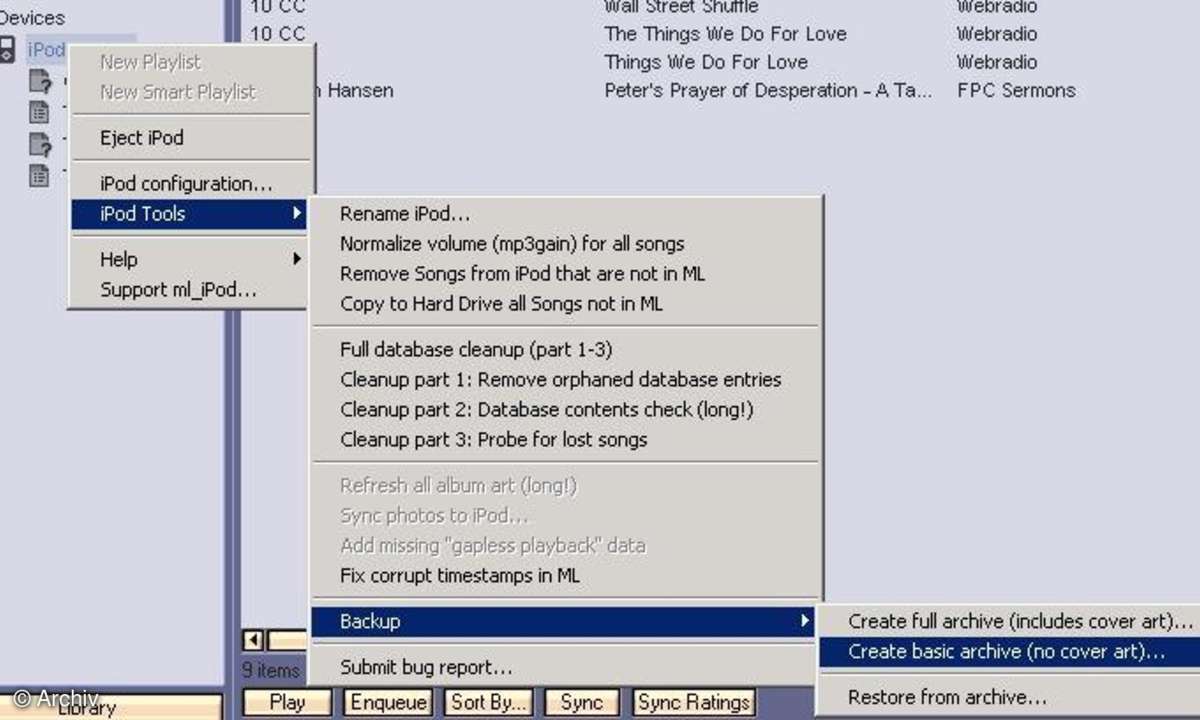The height and width of the screenshot is (720, 1200).
Task: Click the horizontal scrollbar left arrow
Action: click(x=254, y=640)
